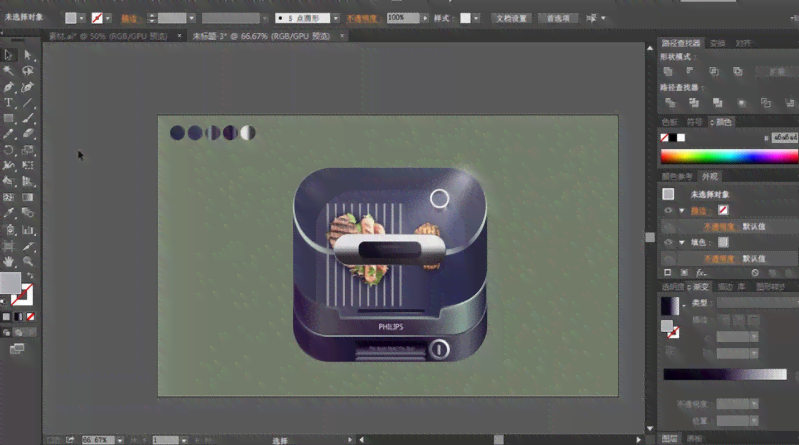Open the stroke color dropdown in control bar
This screenshot has width=799, height=445.
108,18
